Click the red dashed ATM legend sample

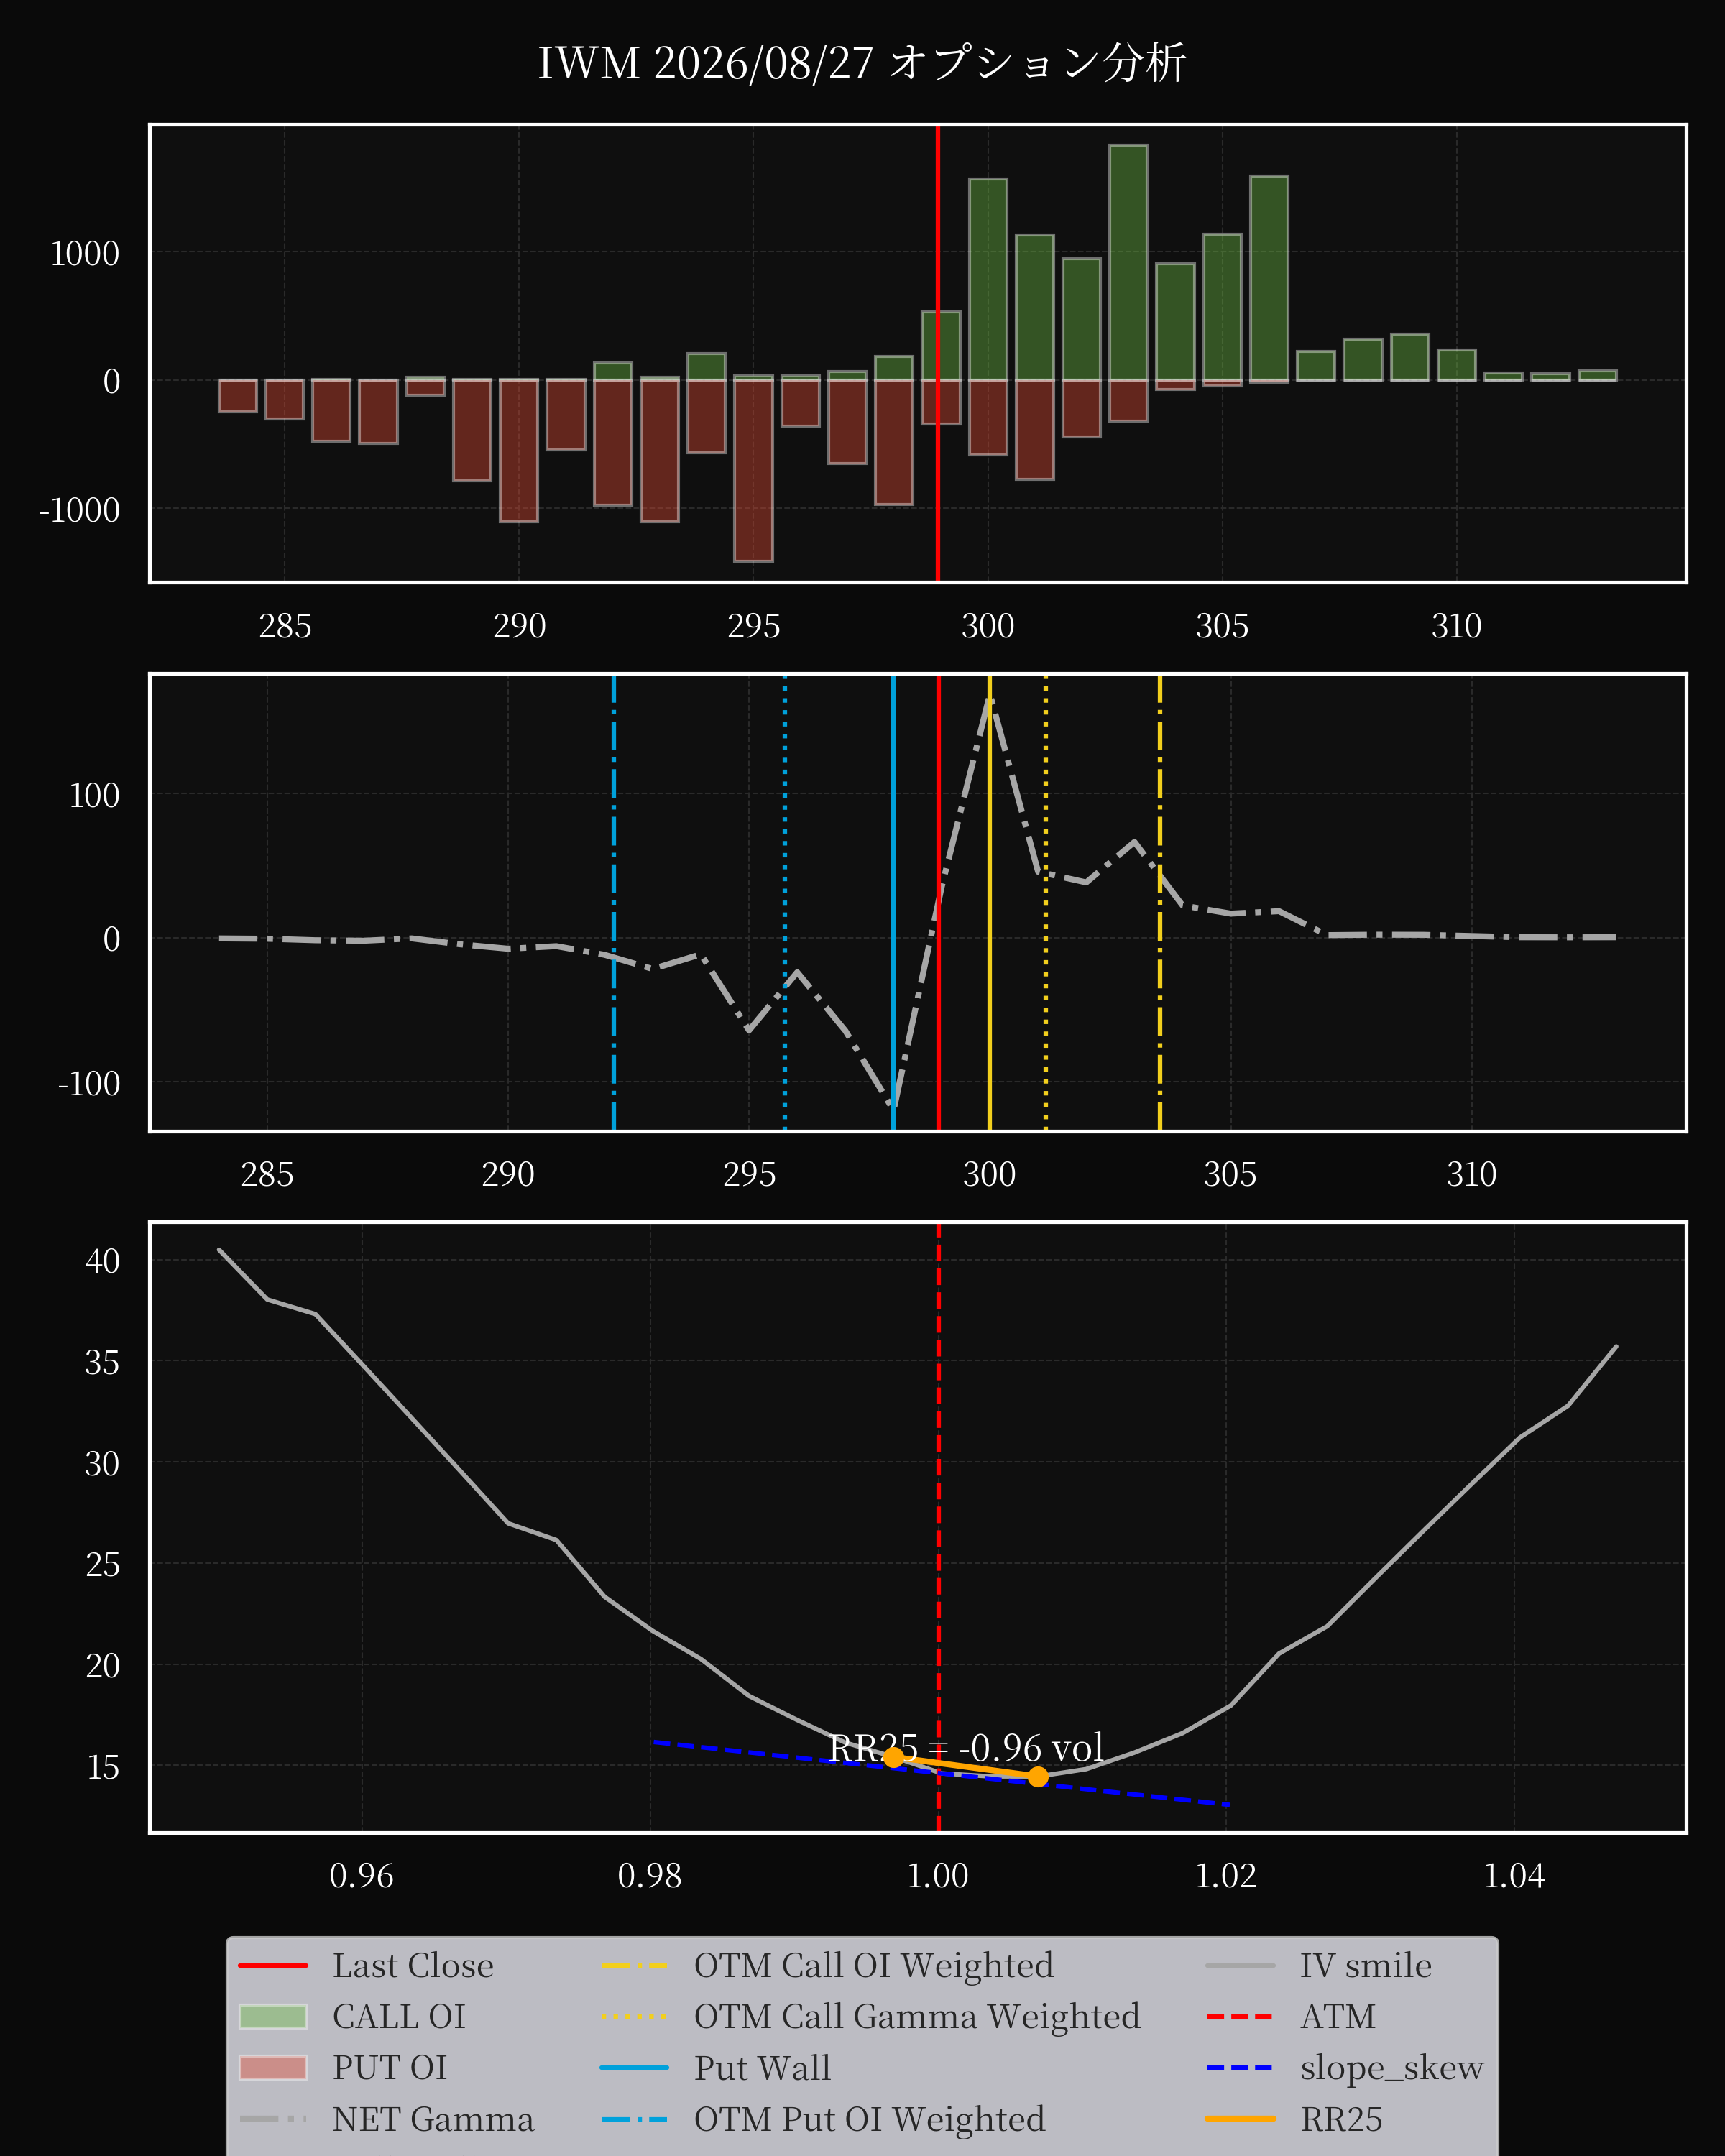pos(1240,2017)
